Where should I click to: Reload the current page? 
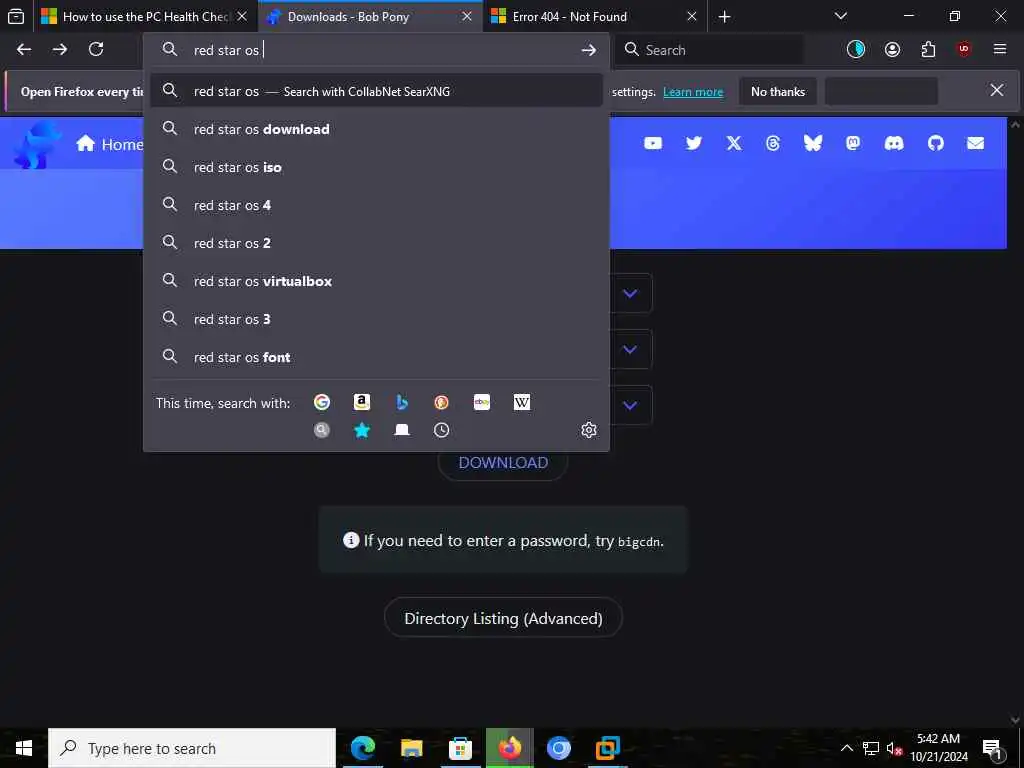pyautogui.click(x=96, y=49)
